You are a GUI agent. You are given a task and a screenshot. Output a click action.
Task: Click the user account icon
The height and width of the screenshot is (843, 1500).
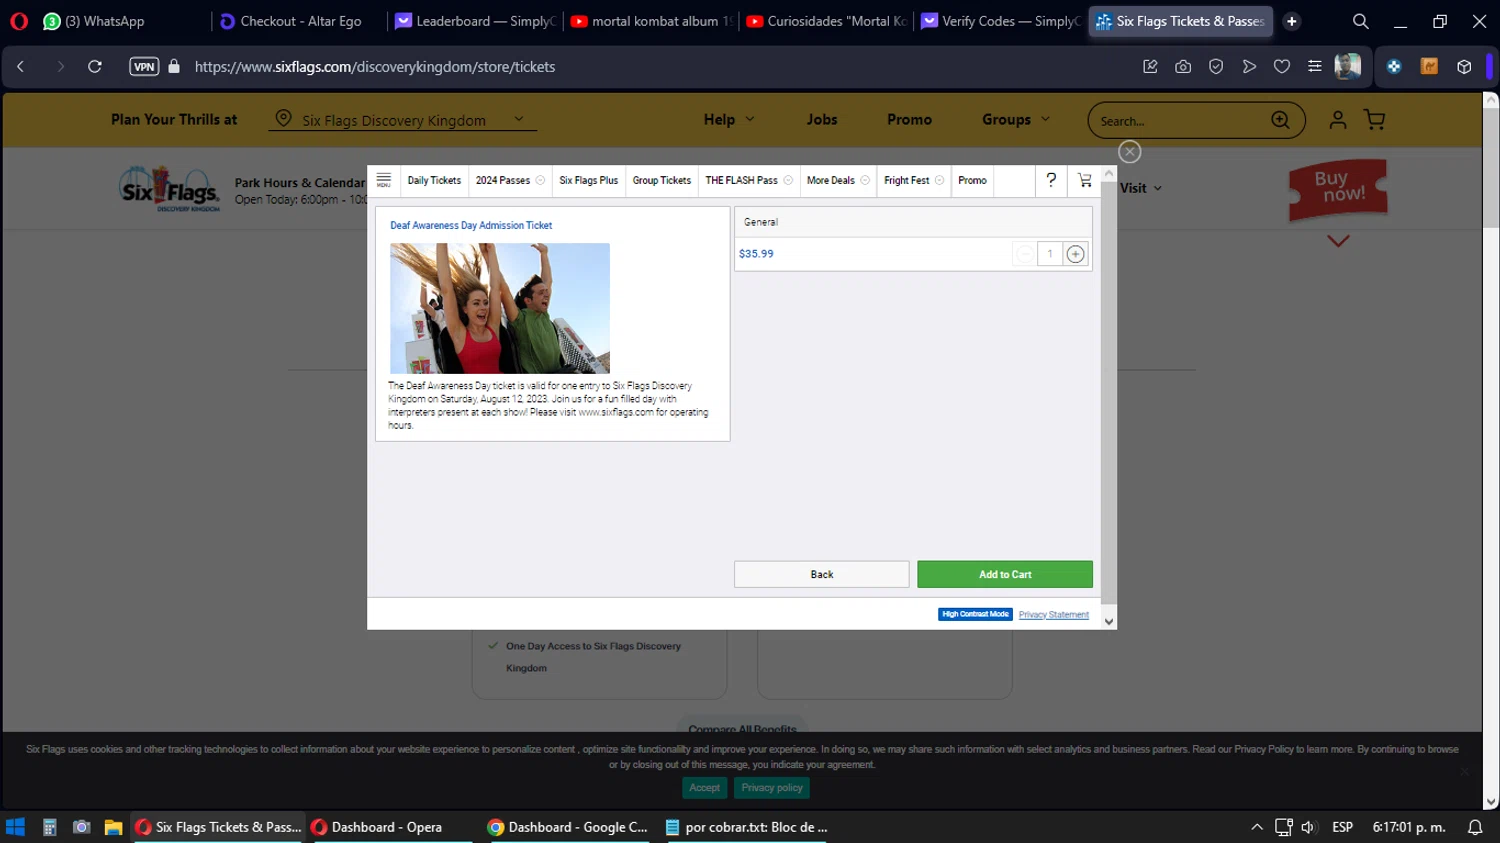pos(1338,120)
